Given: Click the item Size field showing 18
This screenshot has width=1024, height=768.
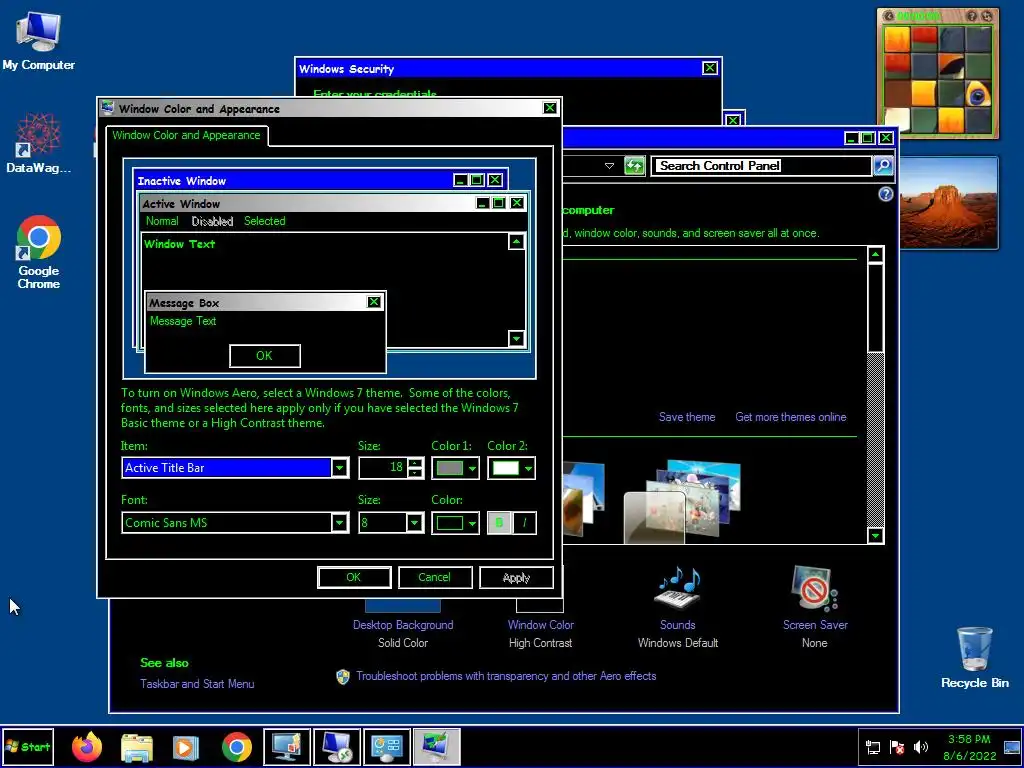Looking at the screenshot, I should 383,468.
